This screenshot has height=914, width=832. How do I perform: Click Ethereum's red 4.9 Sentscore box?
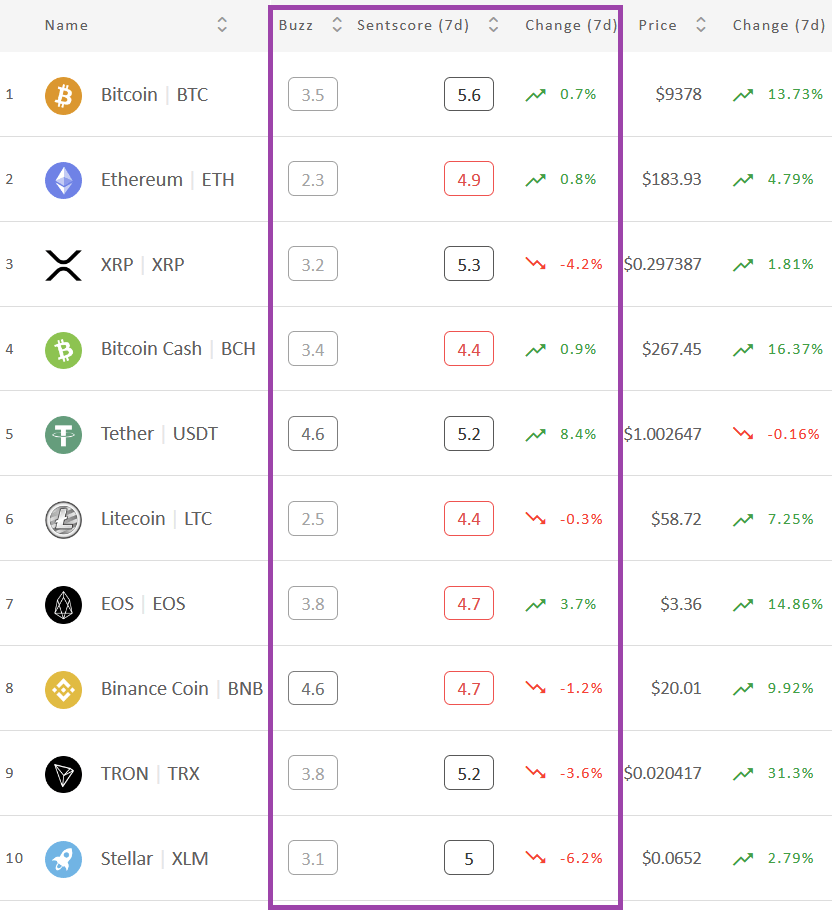click(x=469, y=179)
